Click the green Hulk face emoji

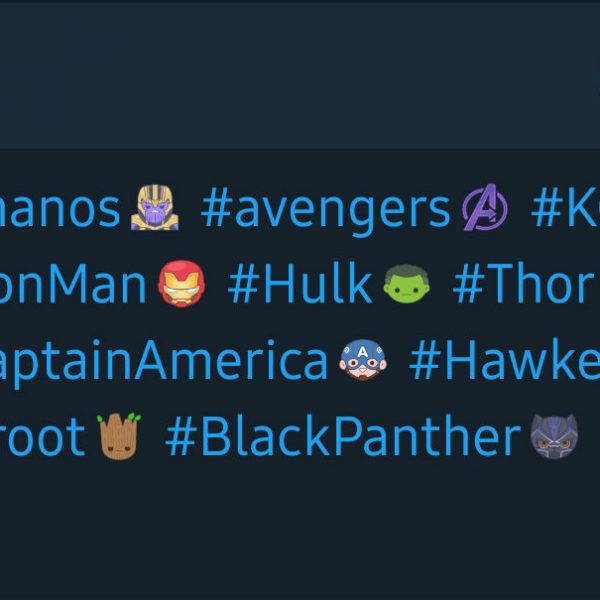[x=405, y=286]
